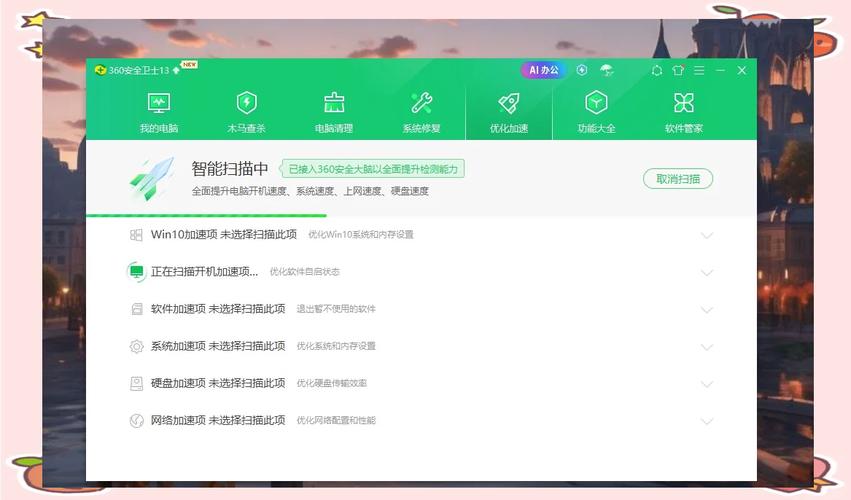Image resolution: width=851 pixels, height=500 pixels.
Task: Open 电脑清理 cleanup broom icon
Action: coord(334,112)
